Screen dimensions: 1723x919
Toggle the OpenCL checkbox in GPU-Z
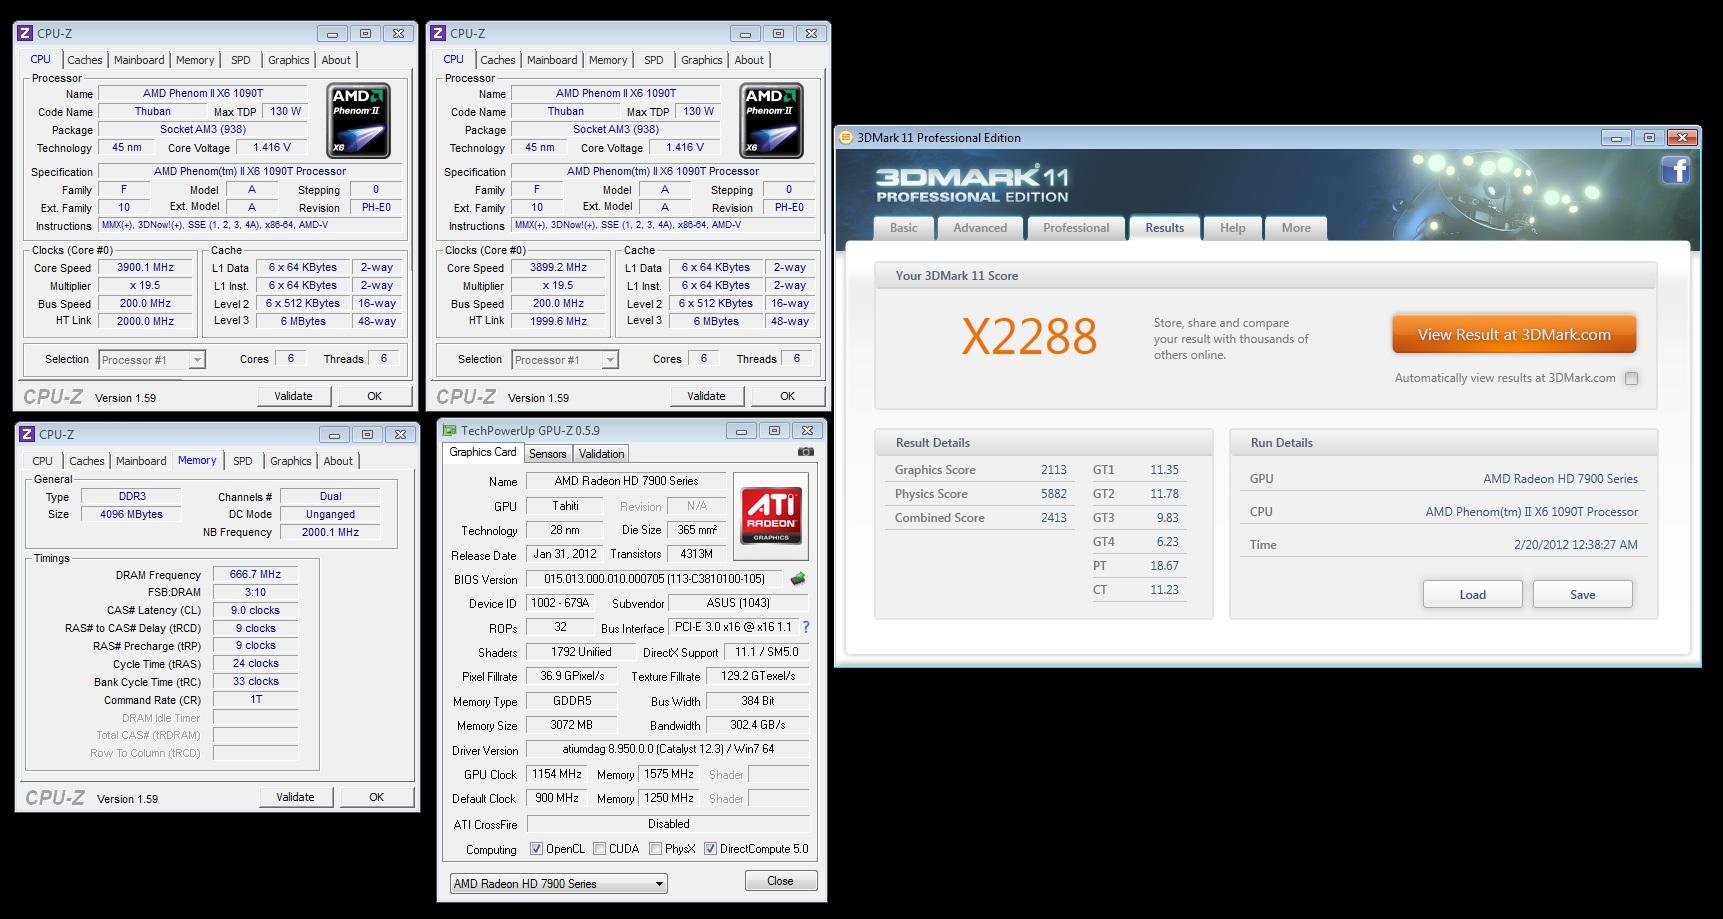tap(537, 849)
